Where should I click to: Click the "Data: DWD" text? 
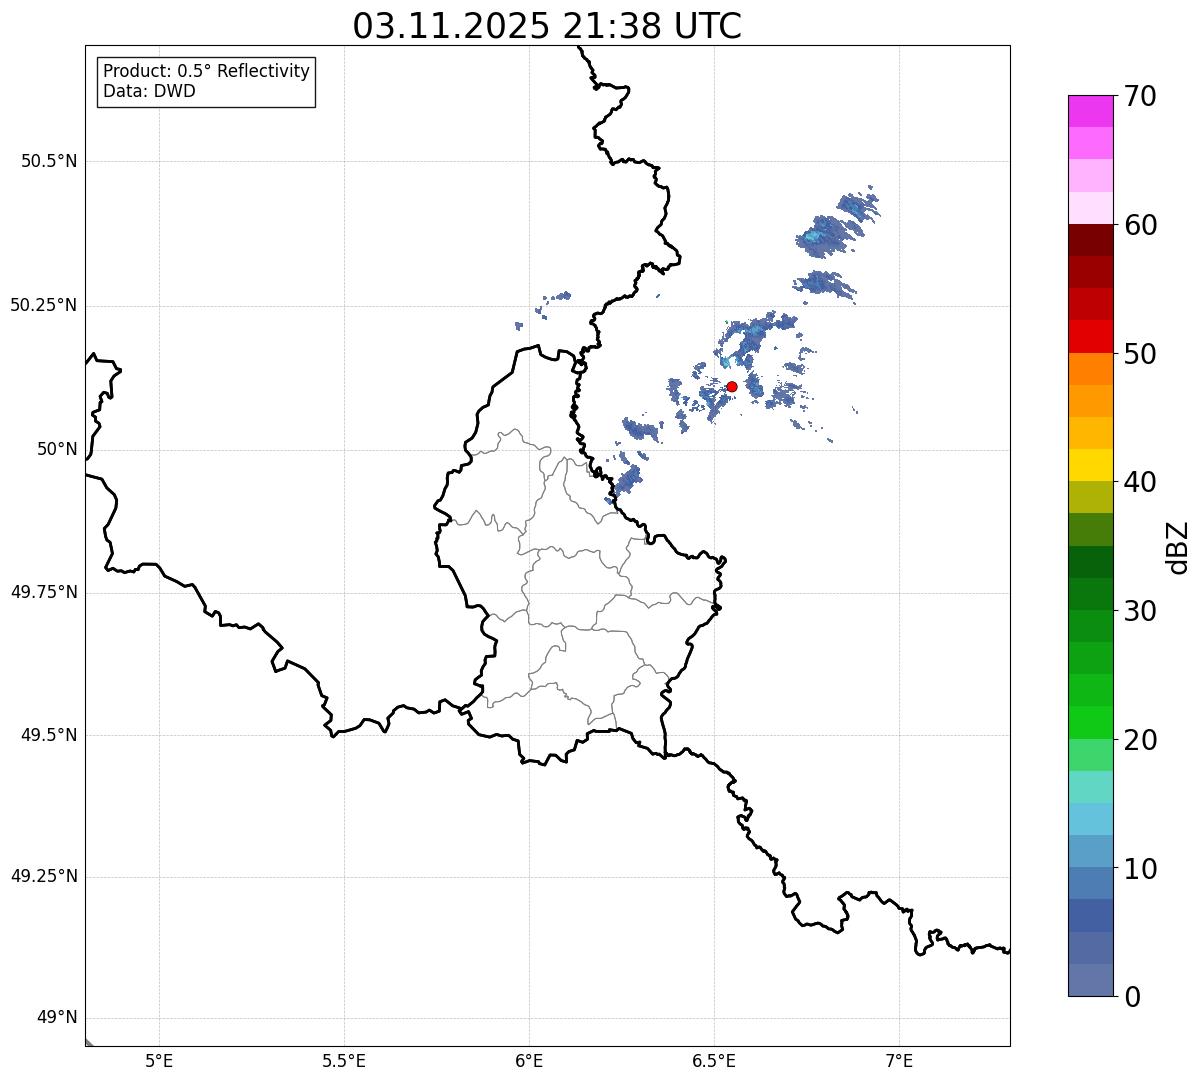tap(149, 91)
